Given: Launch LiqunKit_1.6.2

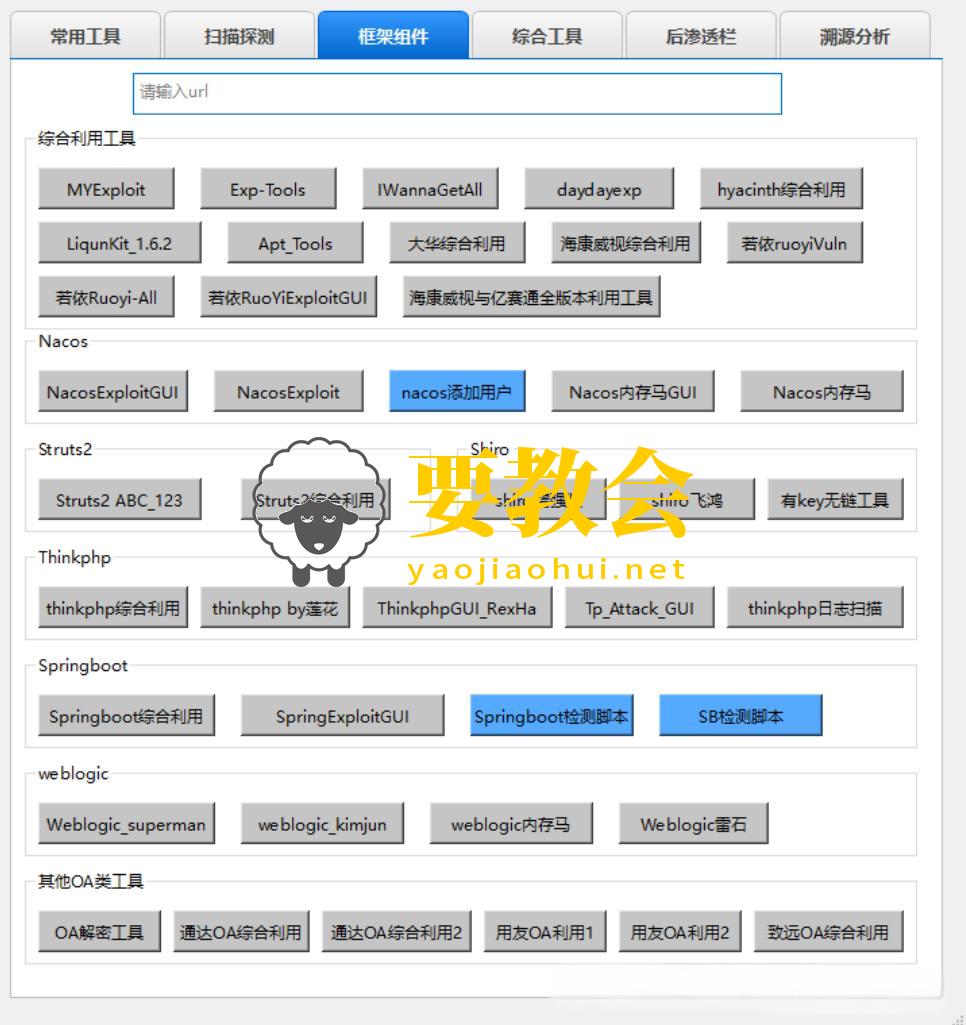Looking at the screenshot, I should click(120, 243).
